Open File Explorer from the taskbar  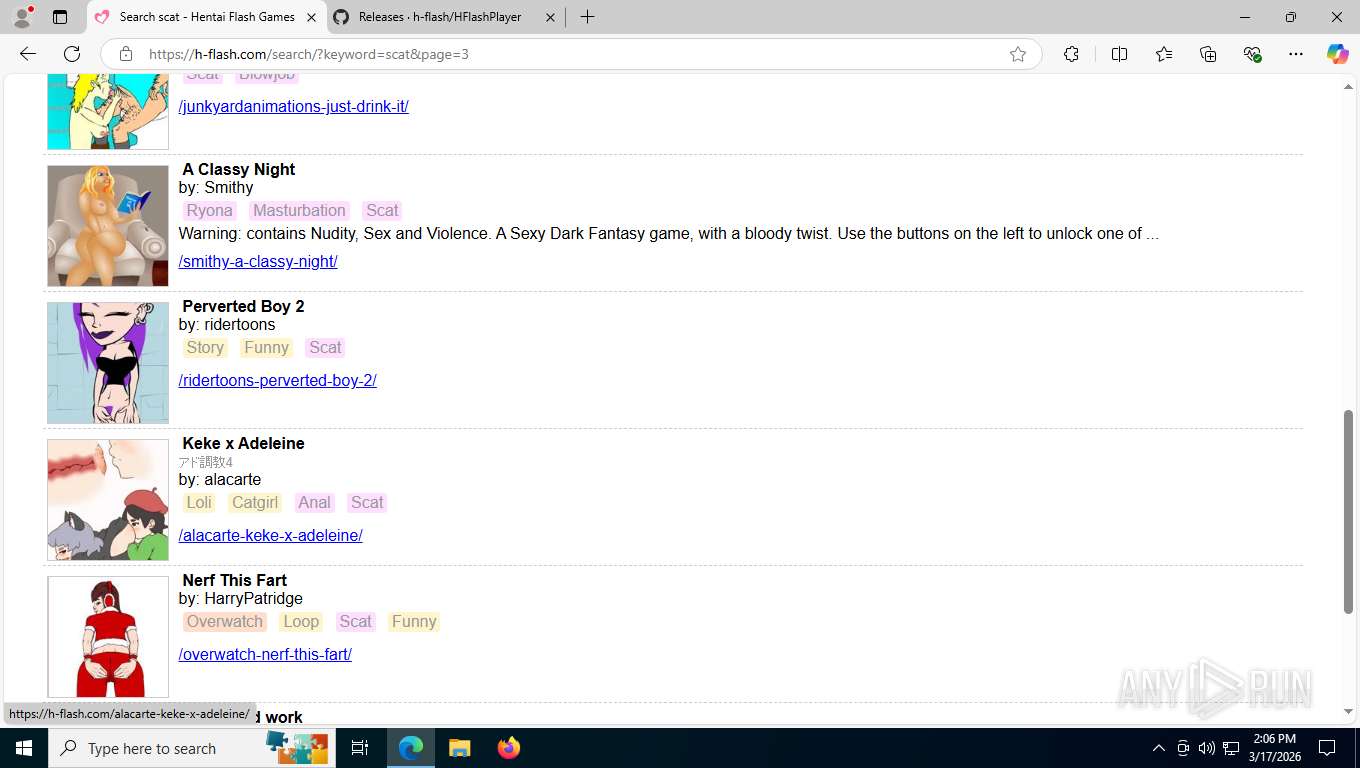[459, 748]
